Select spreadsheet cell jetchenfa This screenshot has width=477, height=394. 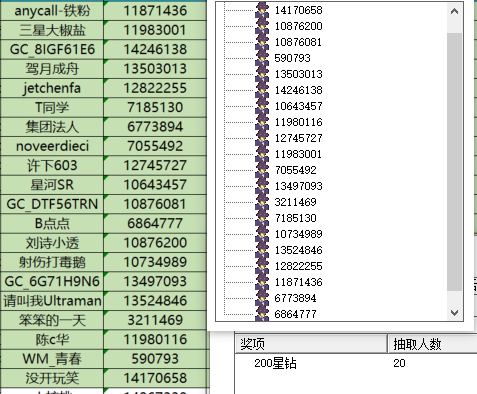click(52, 88)
